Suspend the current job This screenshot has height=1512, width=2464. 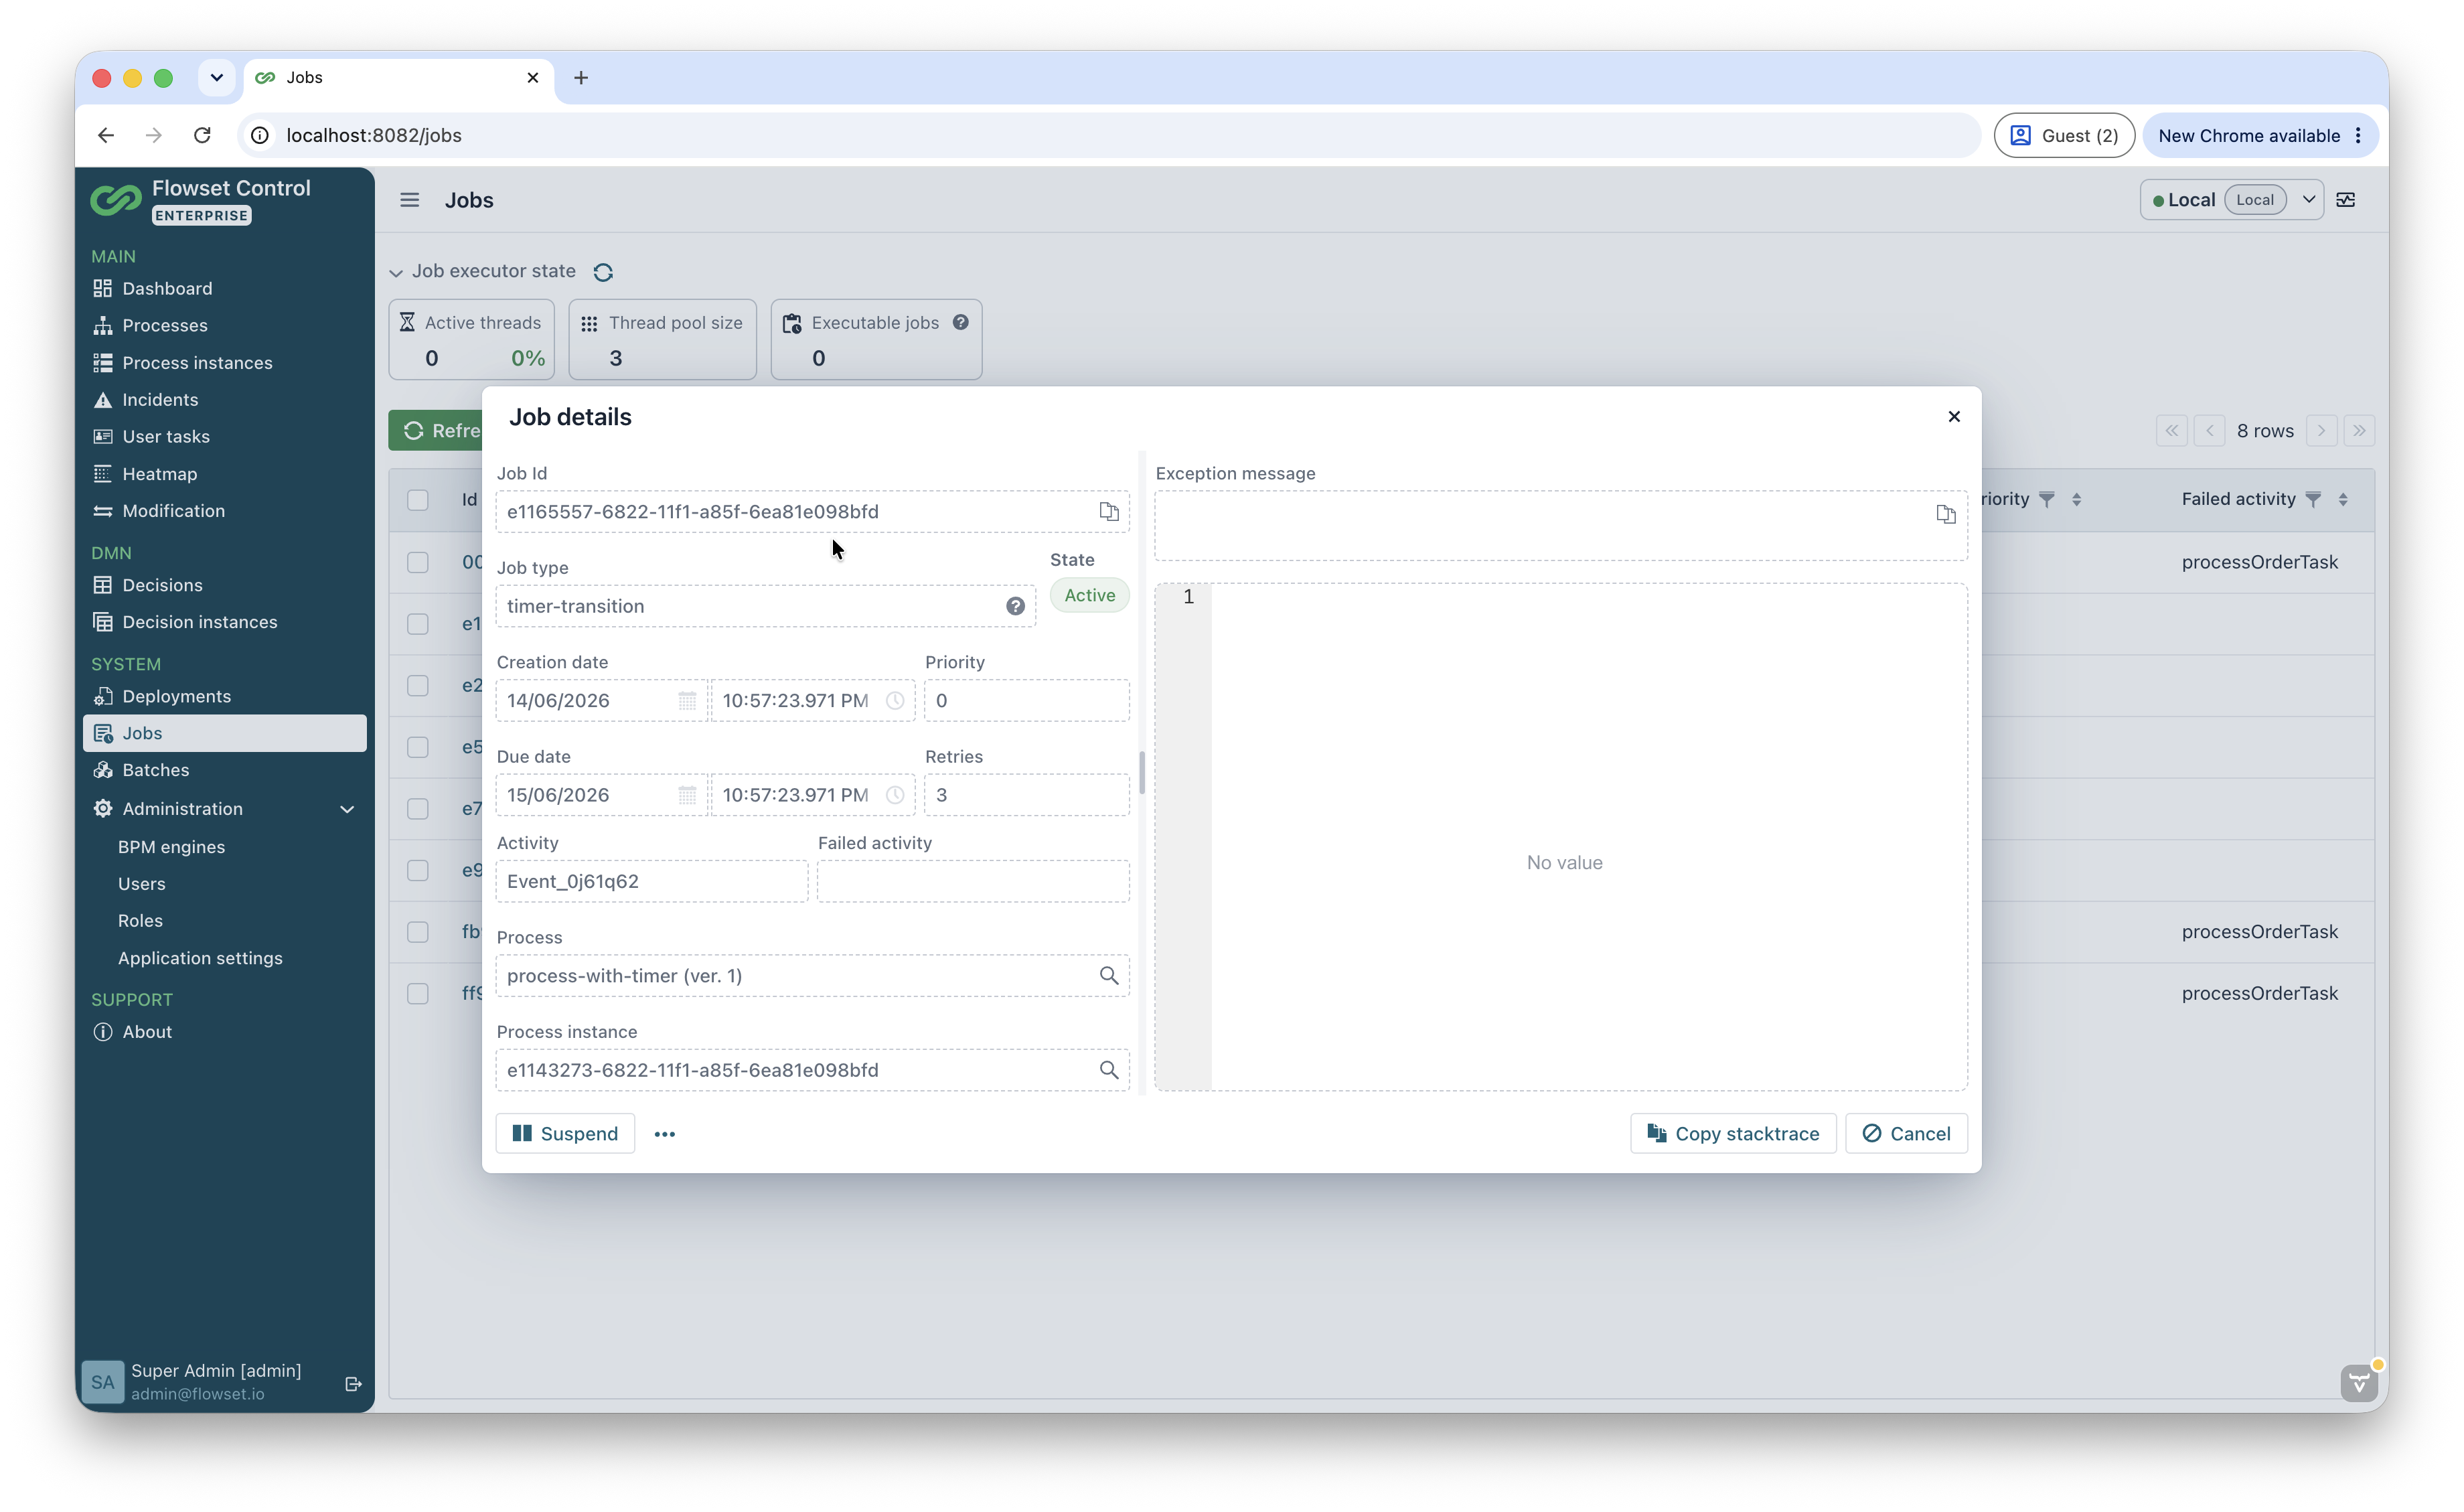565,1134
